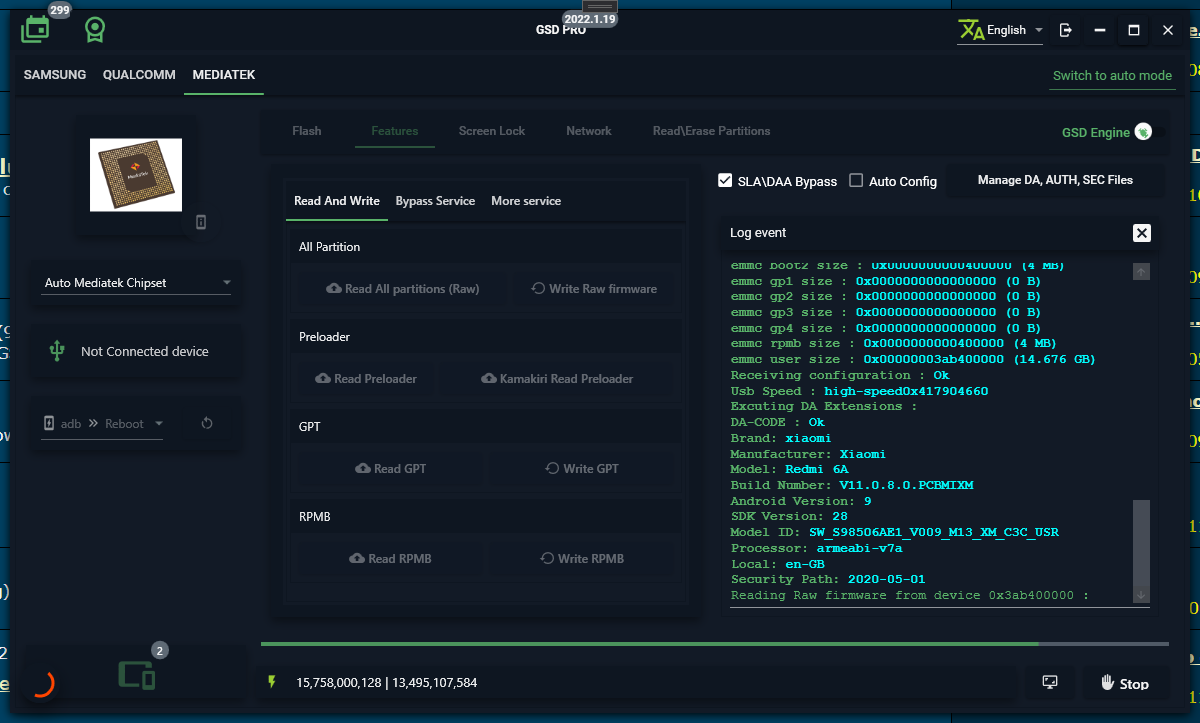
Task: Select the More service subtab
Action: [x=526, y=201]
